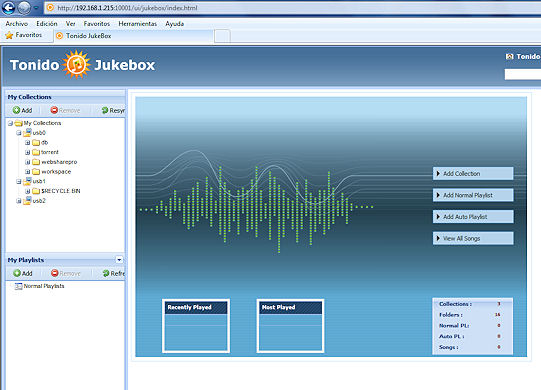Expand the workspace folder node
The image size is (541, 390).
point(28,172)
